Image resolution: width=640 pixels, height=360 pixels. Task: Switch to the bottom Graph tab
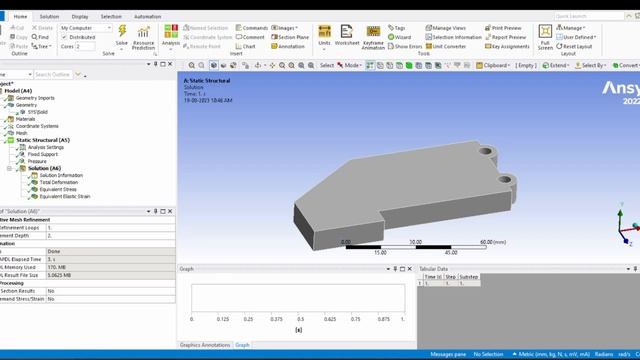click(x=242, y=345)
